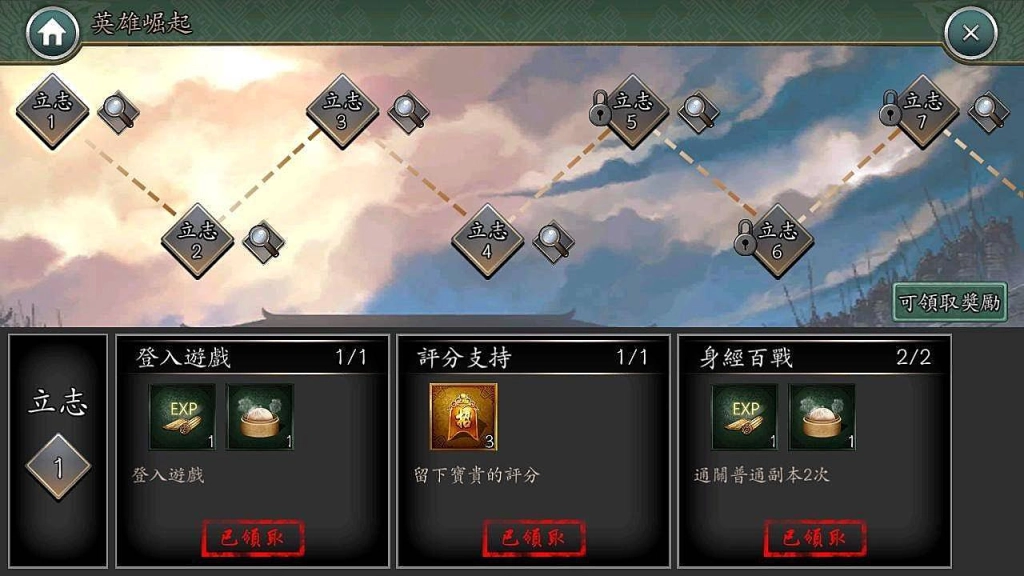Open magnifier preview next to 立志 3
Screen dimensions: 1024x576
click(408, 112)
